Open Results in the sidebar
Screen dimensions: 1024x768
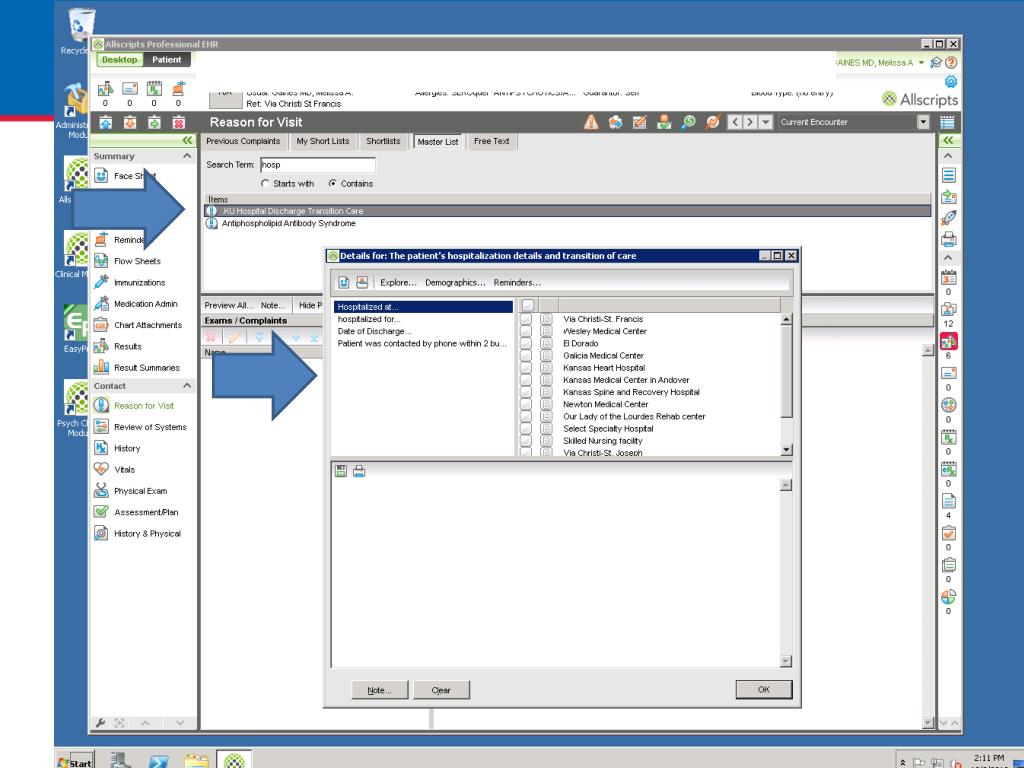[x=127, y=347]
